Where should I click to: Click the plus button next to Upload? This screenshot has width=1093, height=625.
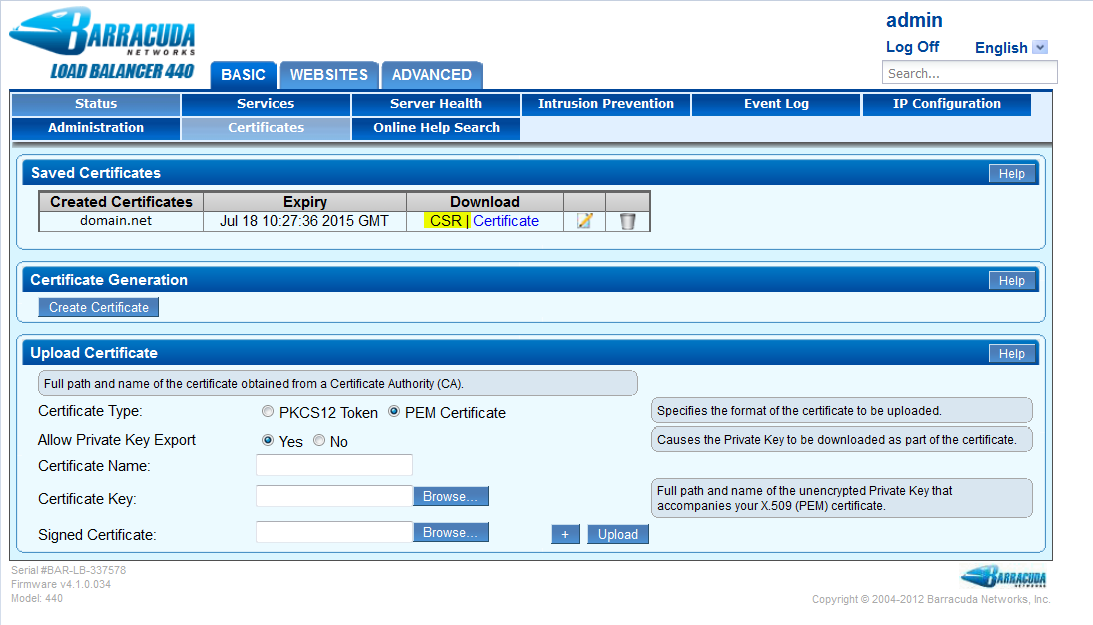click(565, 534)
